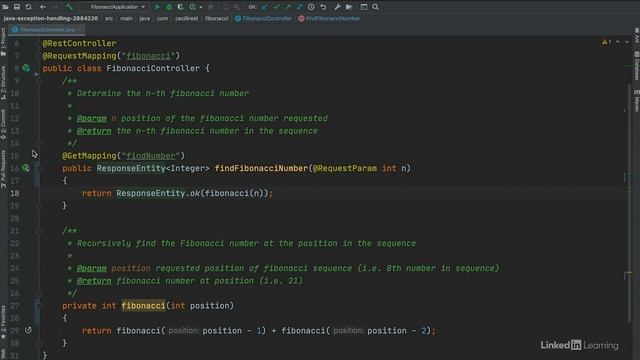Click the Save All toolbar icon
The image size is (640, 360).
click(17, 7)
